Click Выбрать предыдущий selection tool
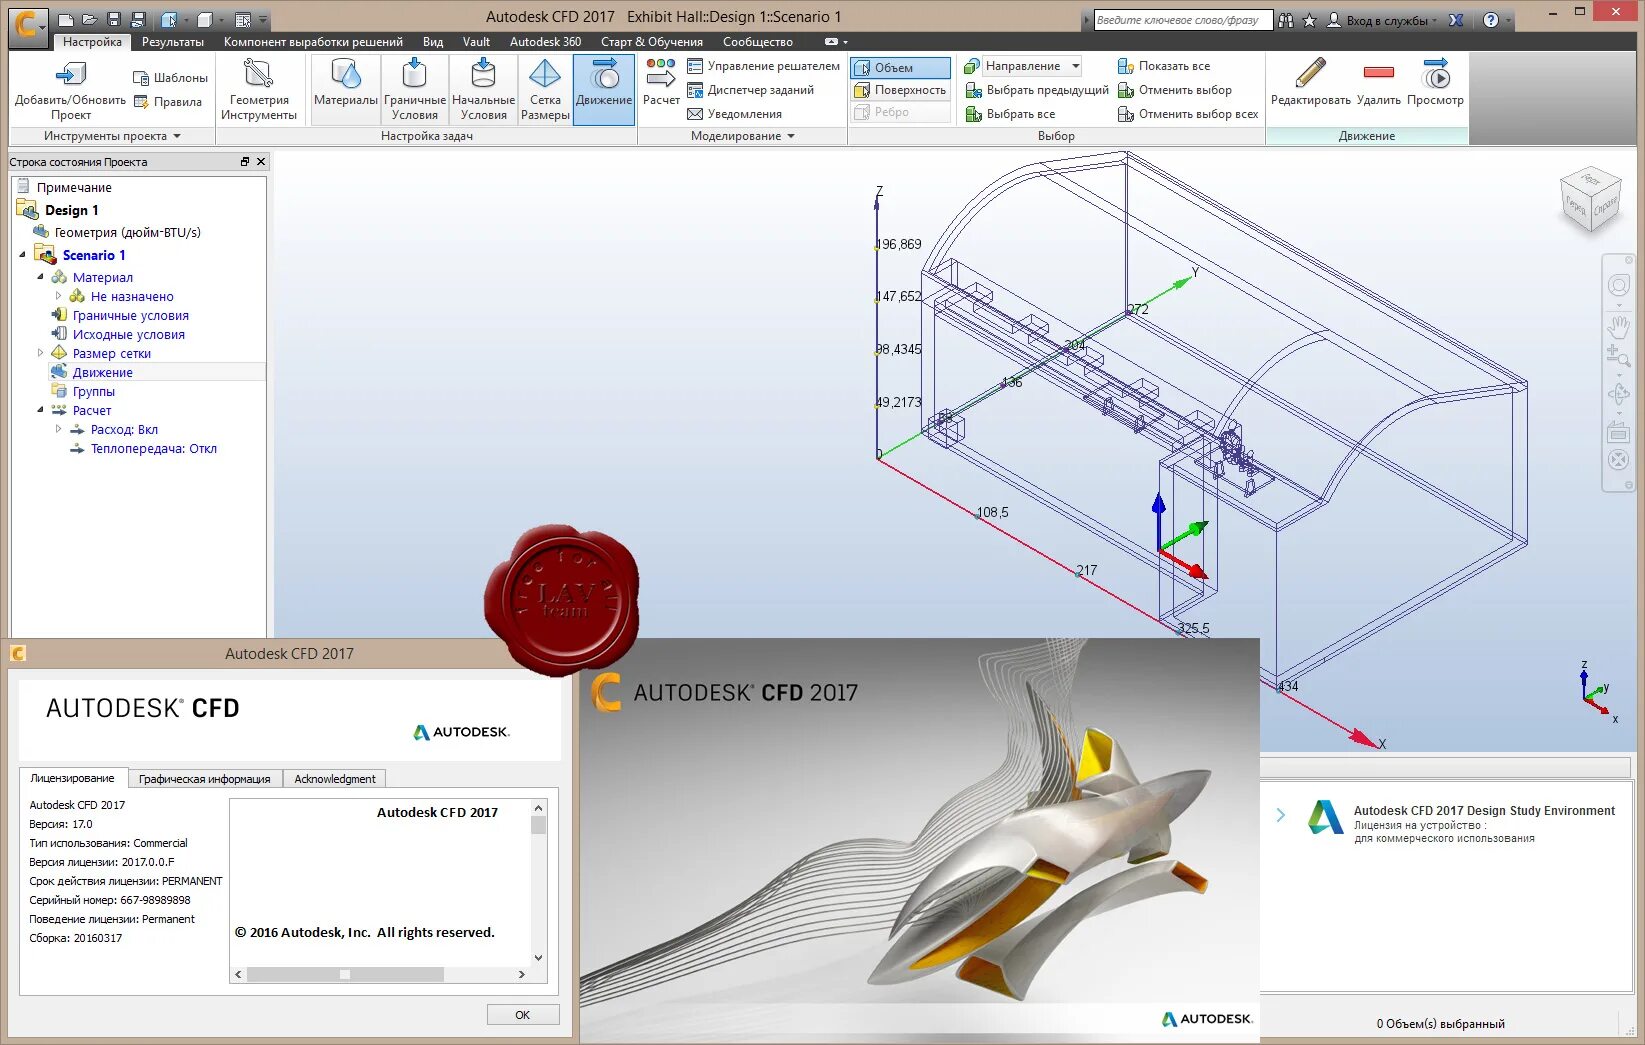The image size is (1645, 1045). pyautogui.click(x=1036, y=90)
